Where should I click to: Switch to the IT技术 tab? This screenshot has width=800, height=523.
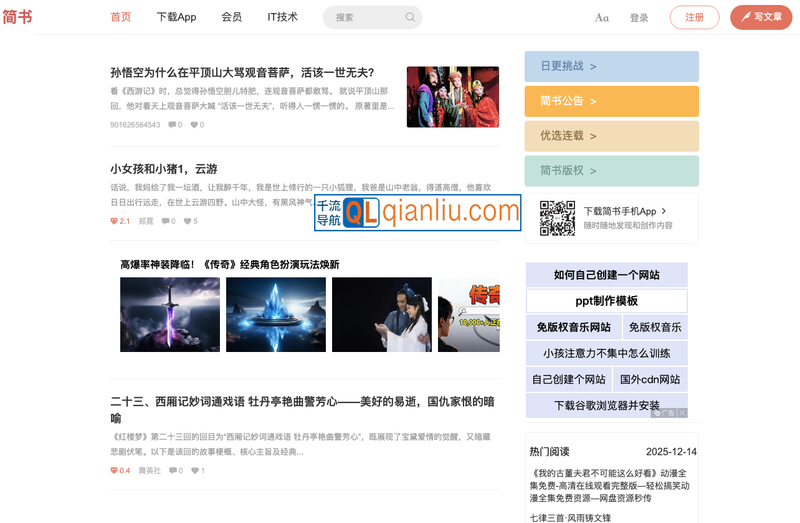[282, 17]
